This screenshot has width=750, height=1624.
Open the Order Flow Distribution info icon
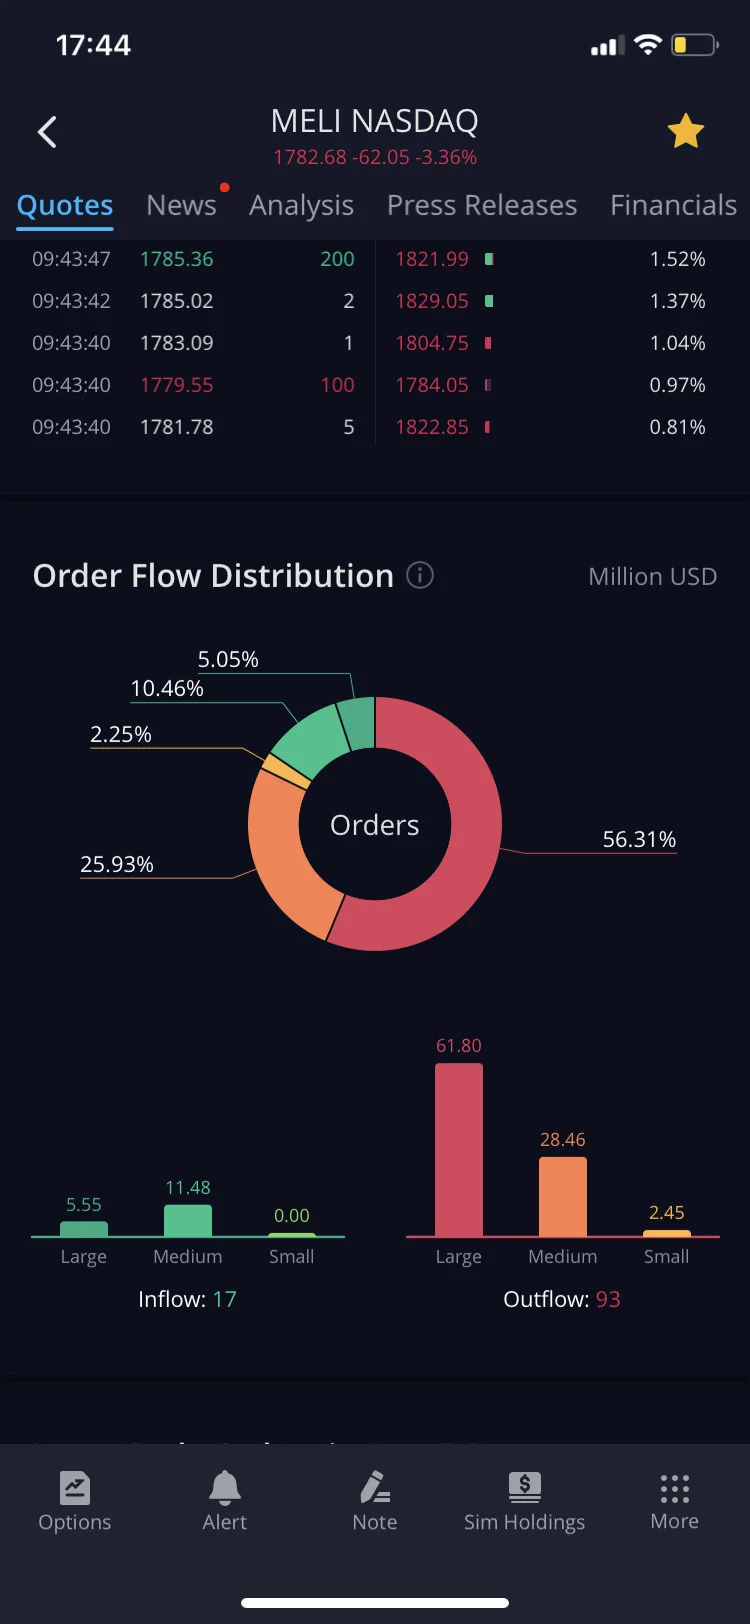click(x=420, y=575)
